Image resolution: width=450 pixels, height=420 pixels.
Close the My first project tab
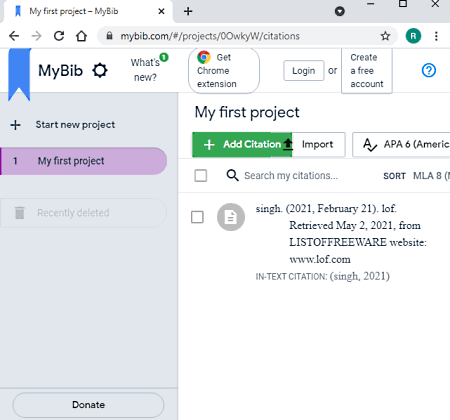(161, 11)
